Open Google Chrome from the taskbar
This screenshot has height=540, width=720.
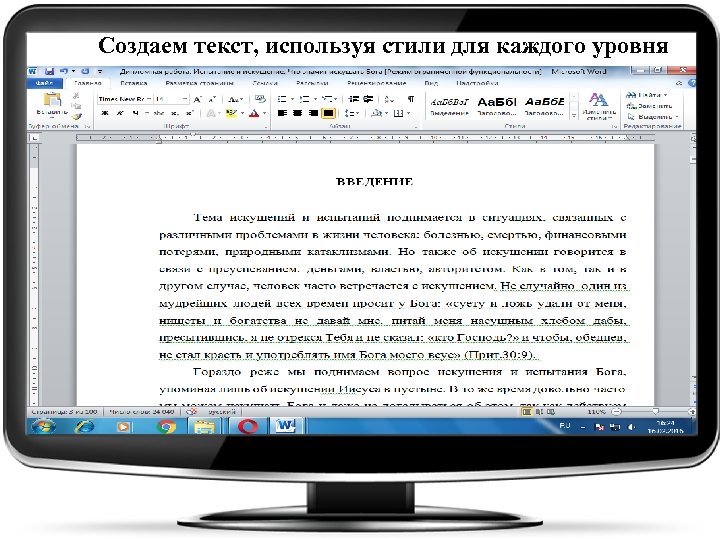[166, 427]
